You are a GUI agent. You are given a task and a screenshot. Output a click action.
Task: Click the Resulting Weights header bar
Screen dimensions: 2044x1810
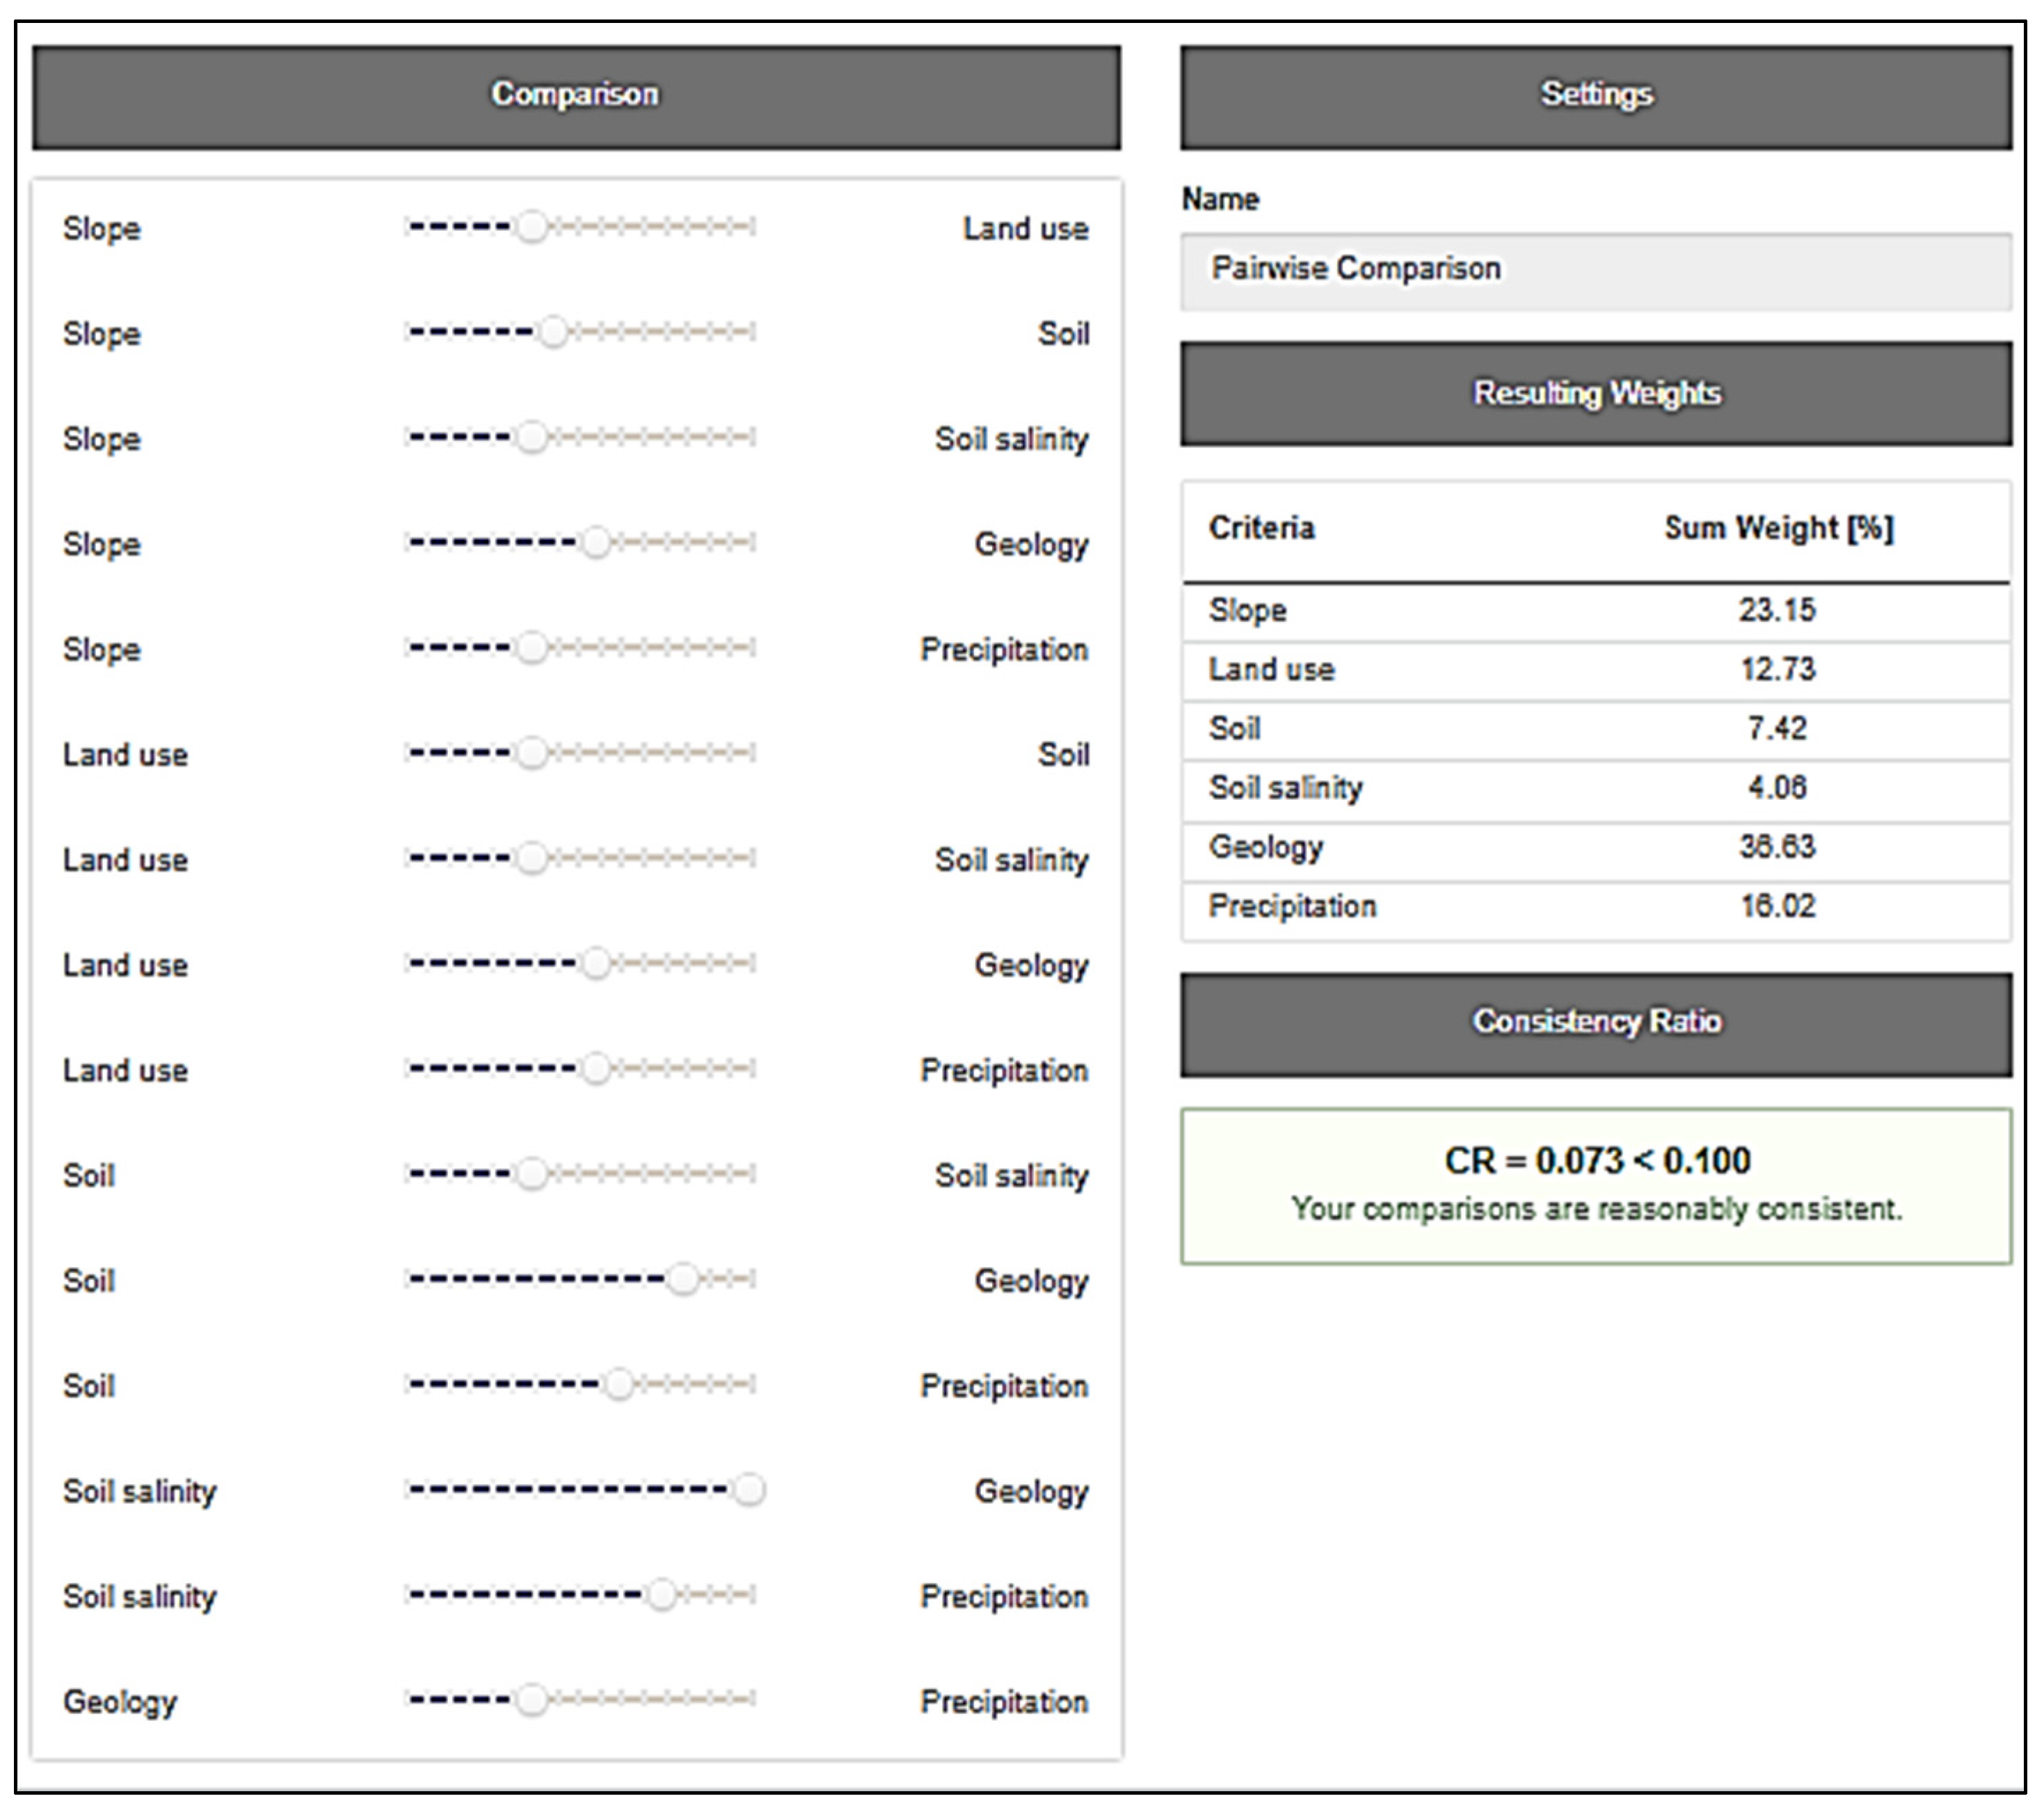tap(1596, 393)
